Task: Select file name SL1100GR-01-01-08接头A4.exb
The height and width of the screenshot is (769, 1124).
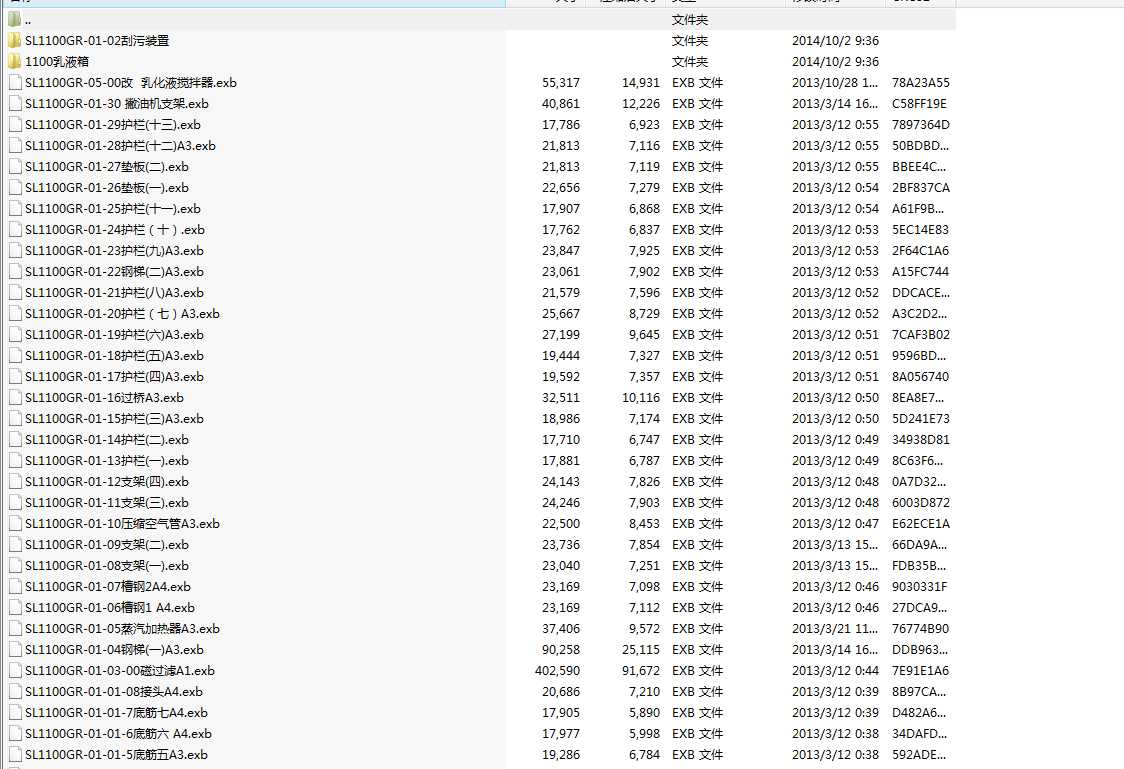Action: [x=114, y=692]
